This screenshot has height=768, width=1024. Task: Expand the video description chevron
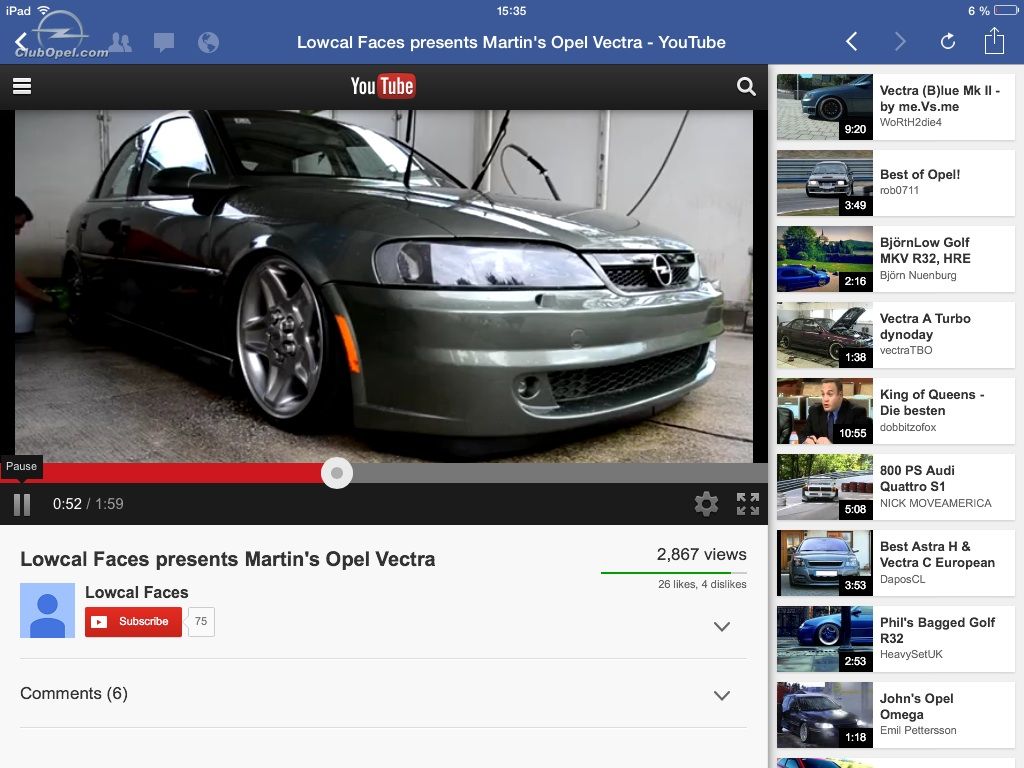pos(722,627)
